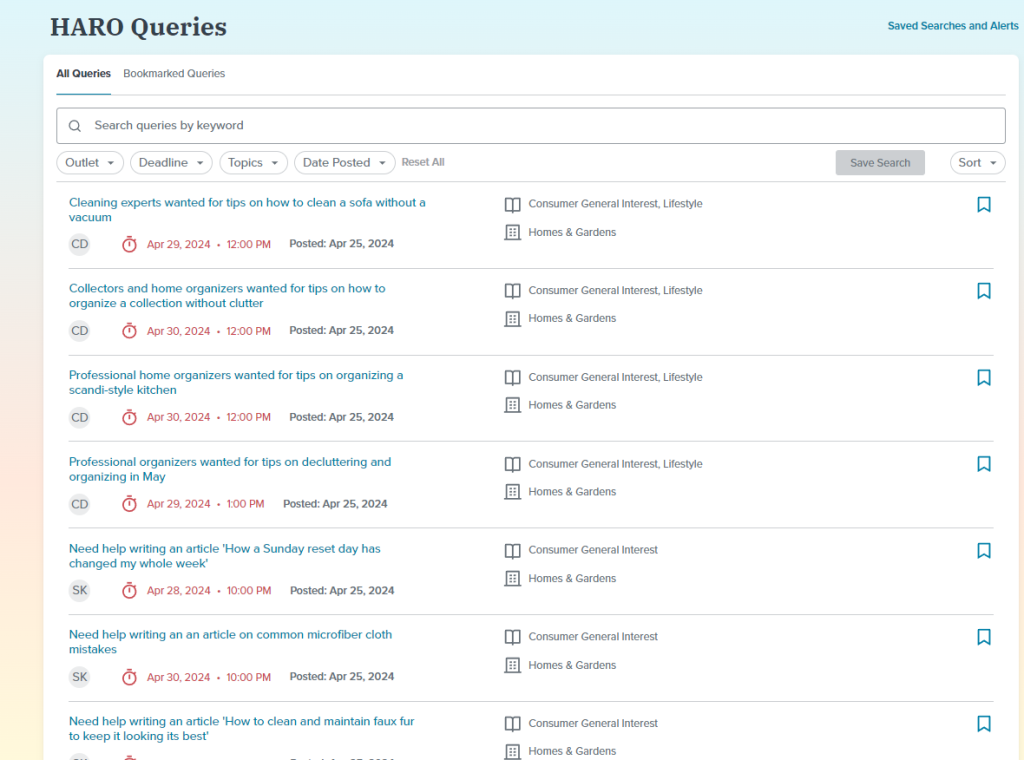Open the Outlet filter dropdown
Viewport: 1024px width, 760px height.
[x=90, y=163]
